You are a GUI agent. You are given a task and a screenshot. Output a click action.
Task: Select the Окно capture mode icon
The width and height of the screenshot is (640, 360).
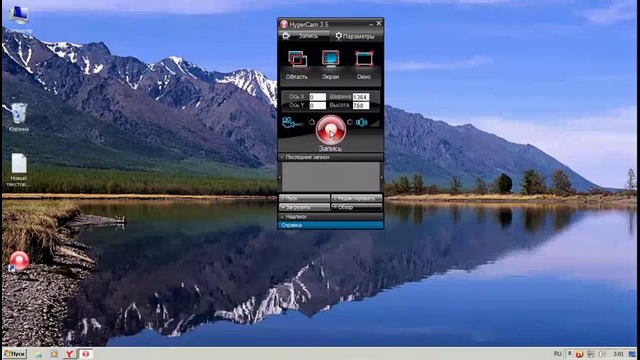364,59
